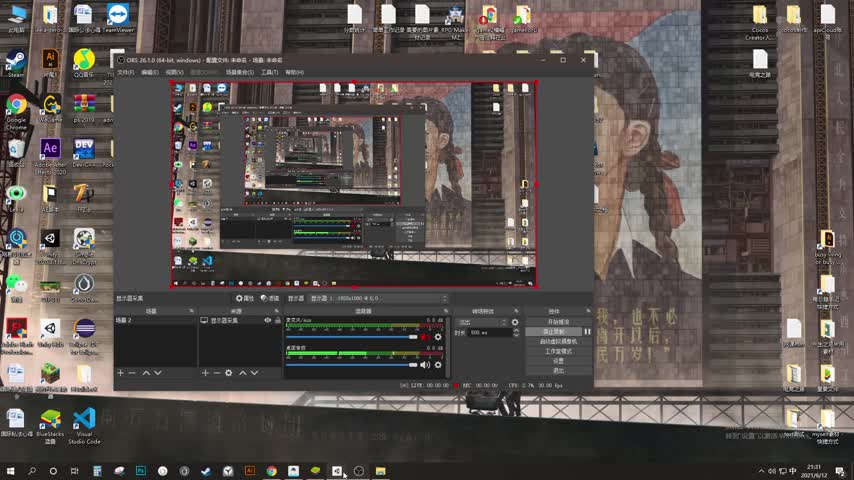Click Properties gear button above scenes panel
The height and width of the screenshot is (480, 854).
point(245,299)
